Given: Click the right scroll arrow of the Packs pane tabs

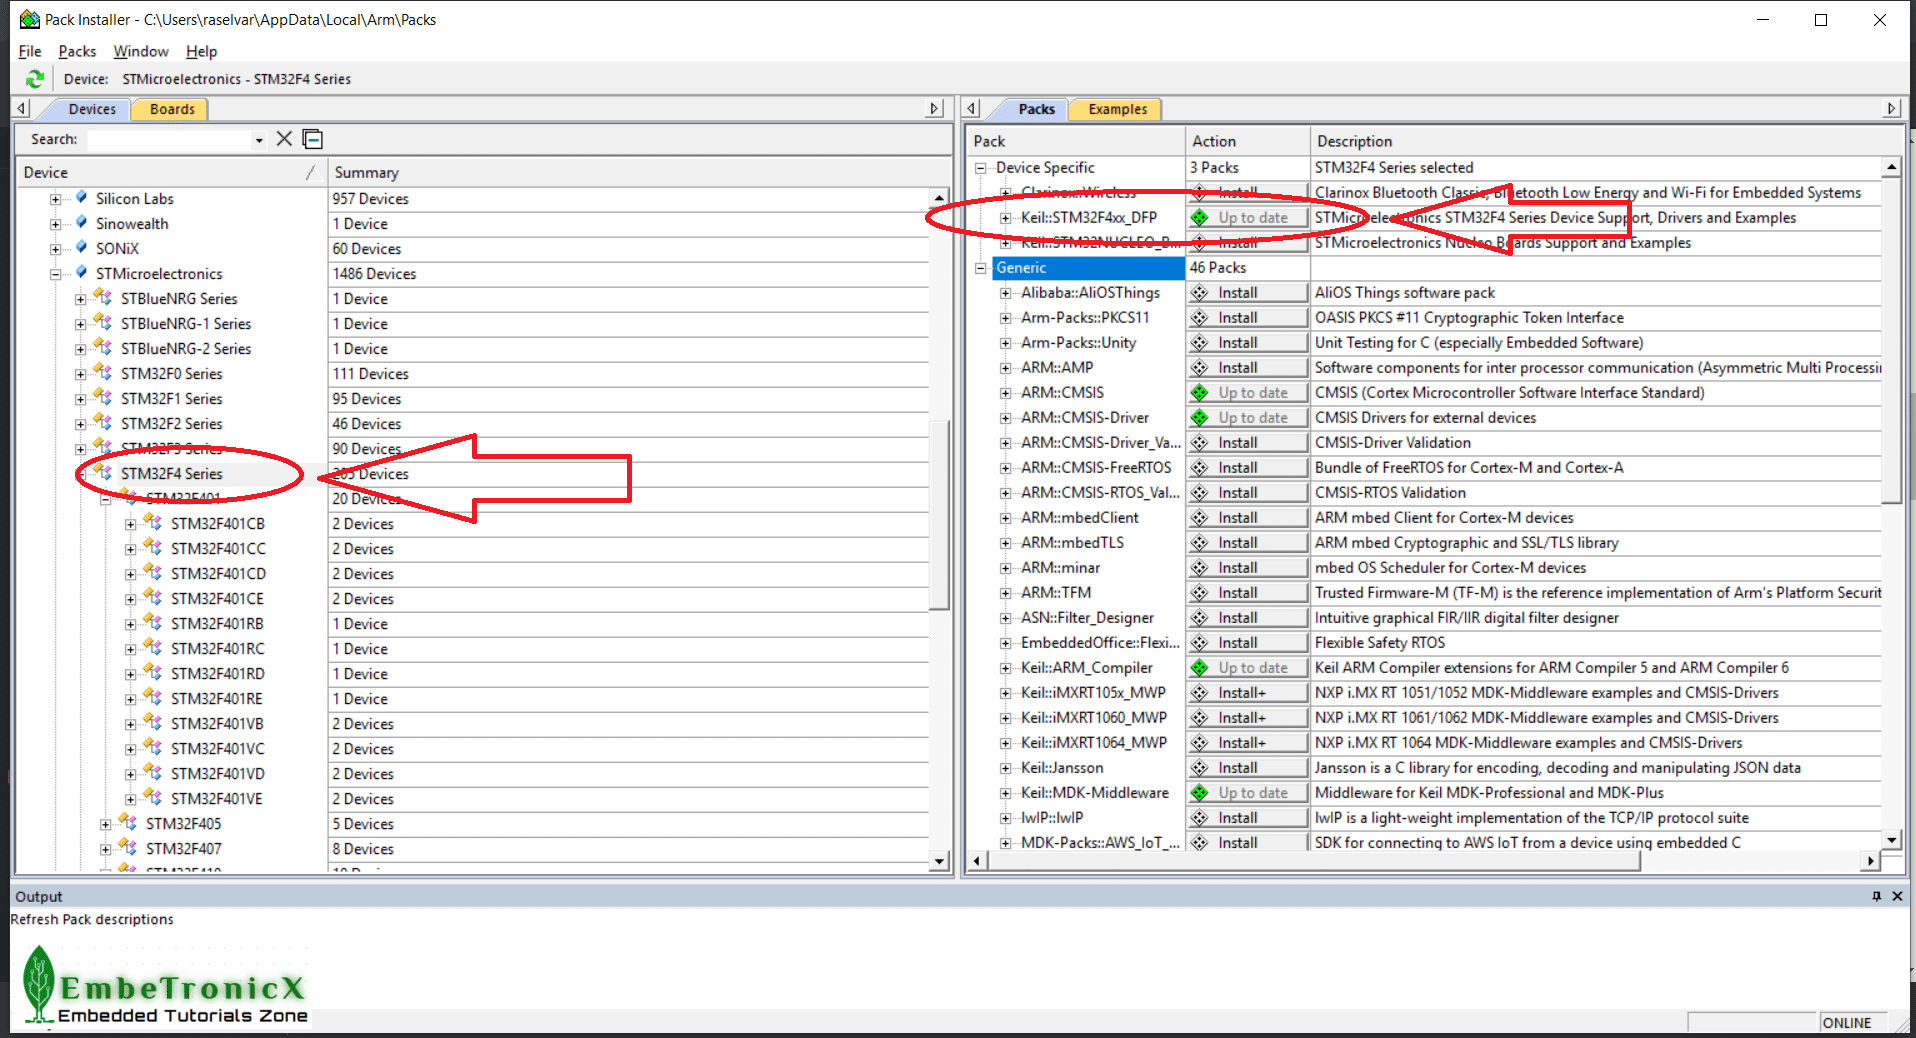Looking at the screenshot, I should point(1891,108).
